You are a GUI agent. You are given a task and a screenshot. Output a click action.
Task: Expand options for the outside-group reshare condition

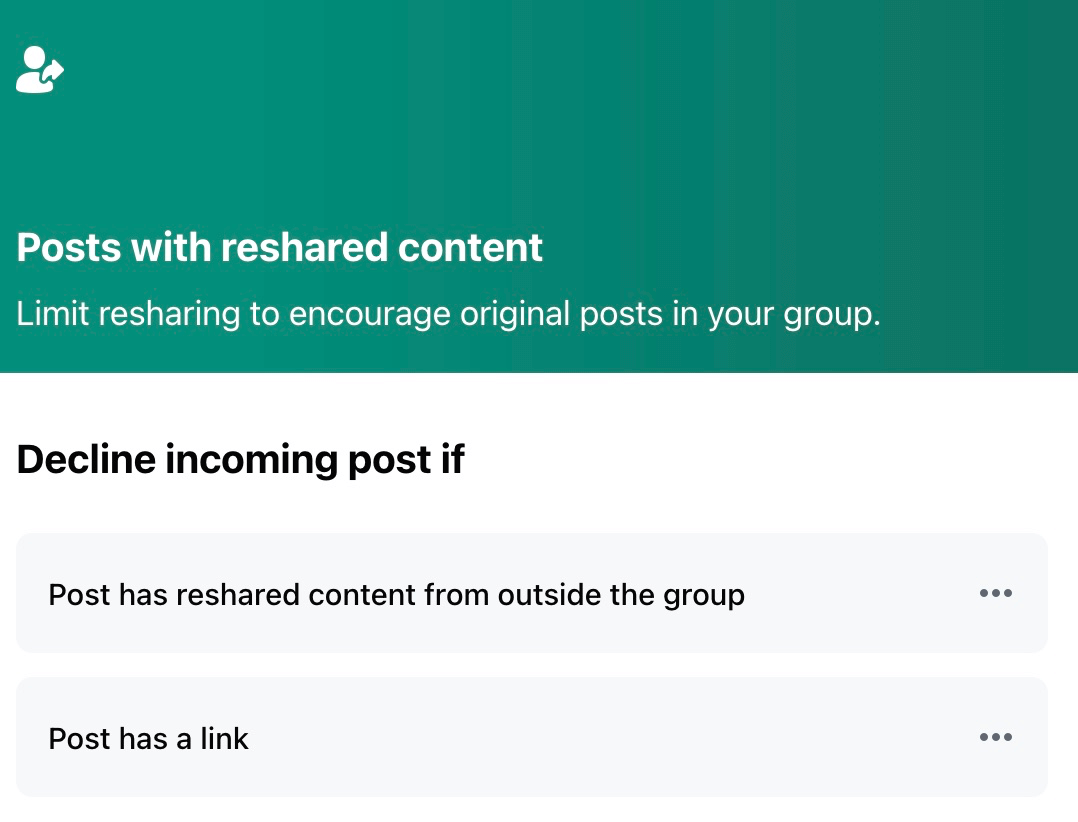996,593
